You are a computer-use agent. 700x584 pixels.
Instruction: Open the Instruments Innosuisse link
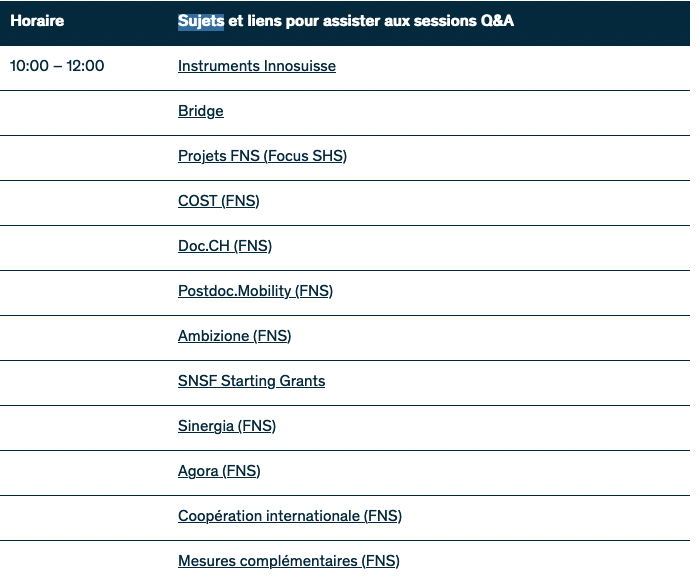(x=257, y=66)
